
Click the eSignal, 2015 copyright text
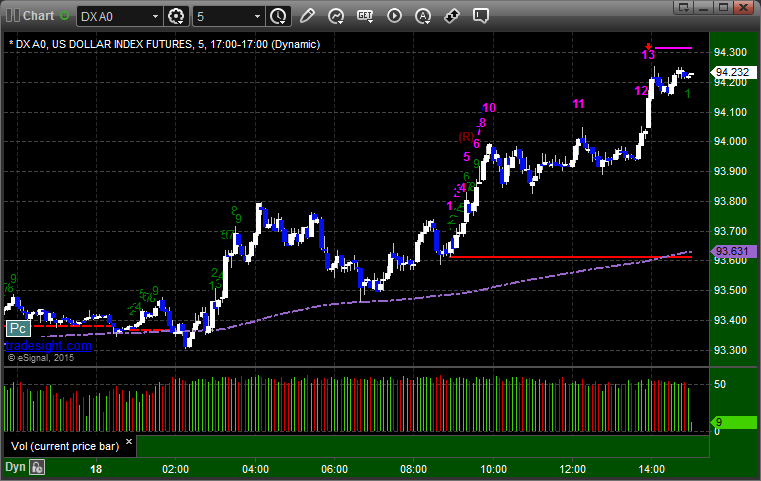pos(41,358)
